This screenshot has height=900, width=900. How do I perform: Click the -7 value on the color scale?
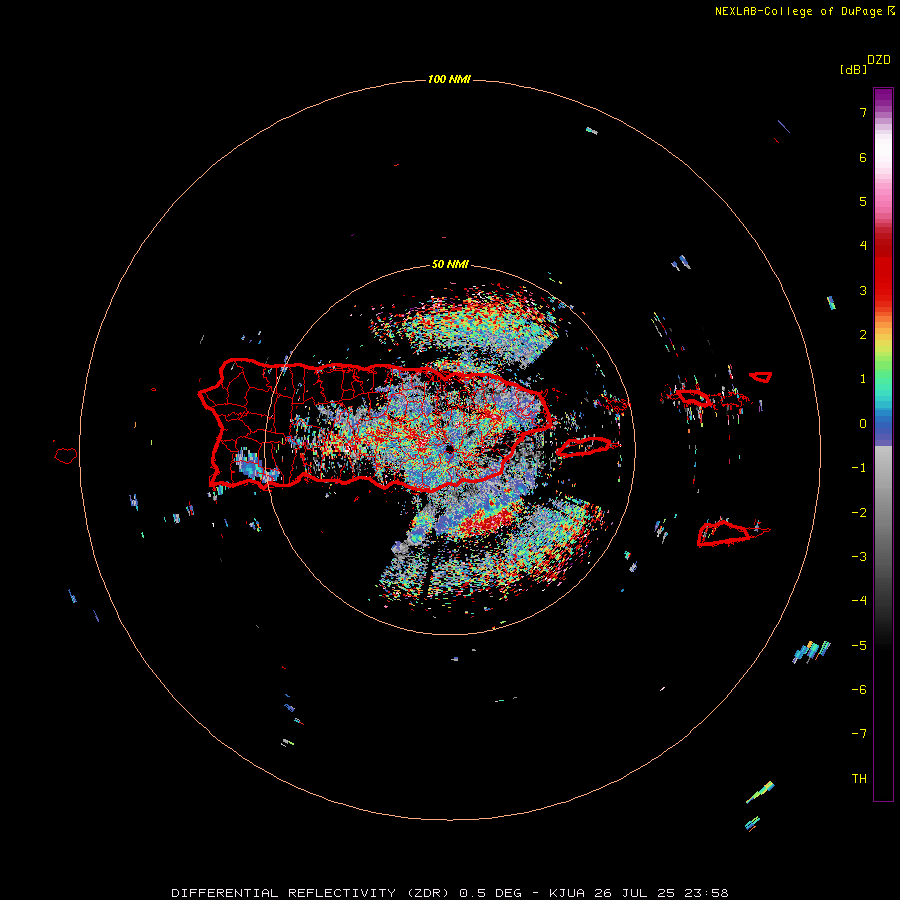(x=859, y=734)
